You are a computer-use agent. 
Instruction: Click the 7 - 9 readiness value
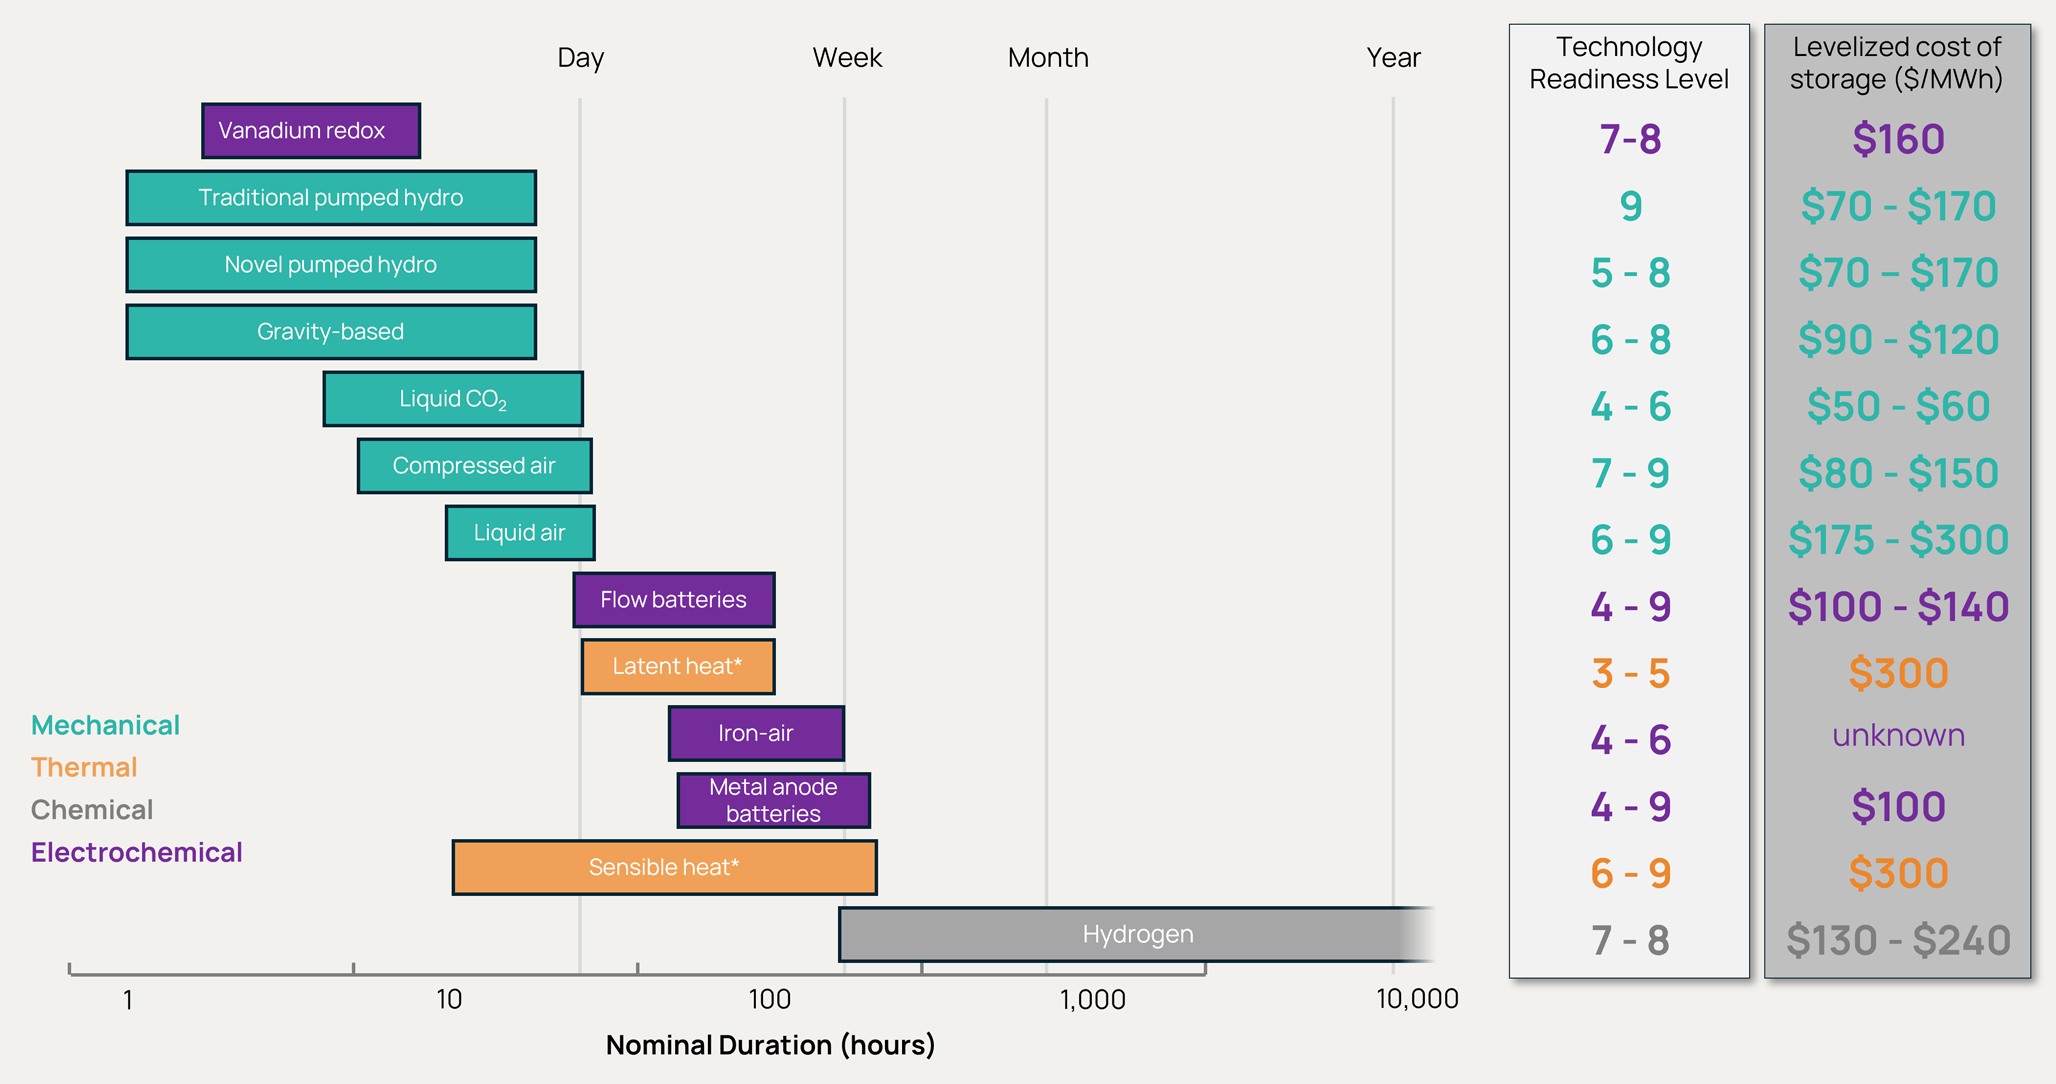tap(1631, 474)
